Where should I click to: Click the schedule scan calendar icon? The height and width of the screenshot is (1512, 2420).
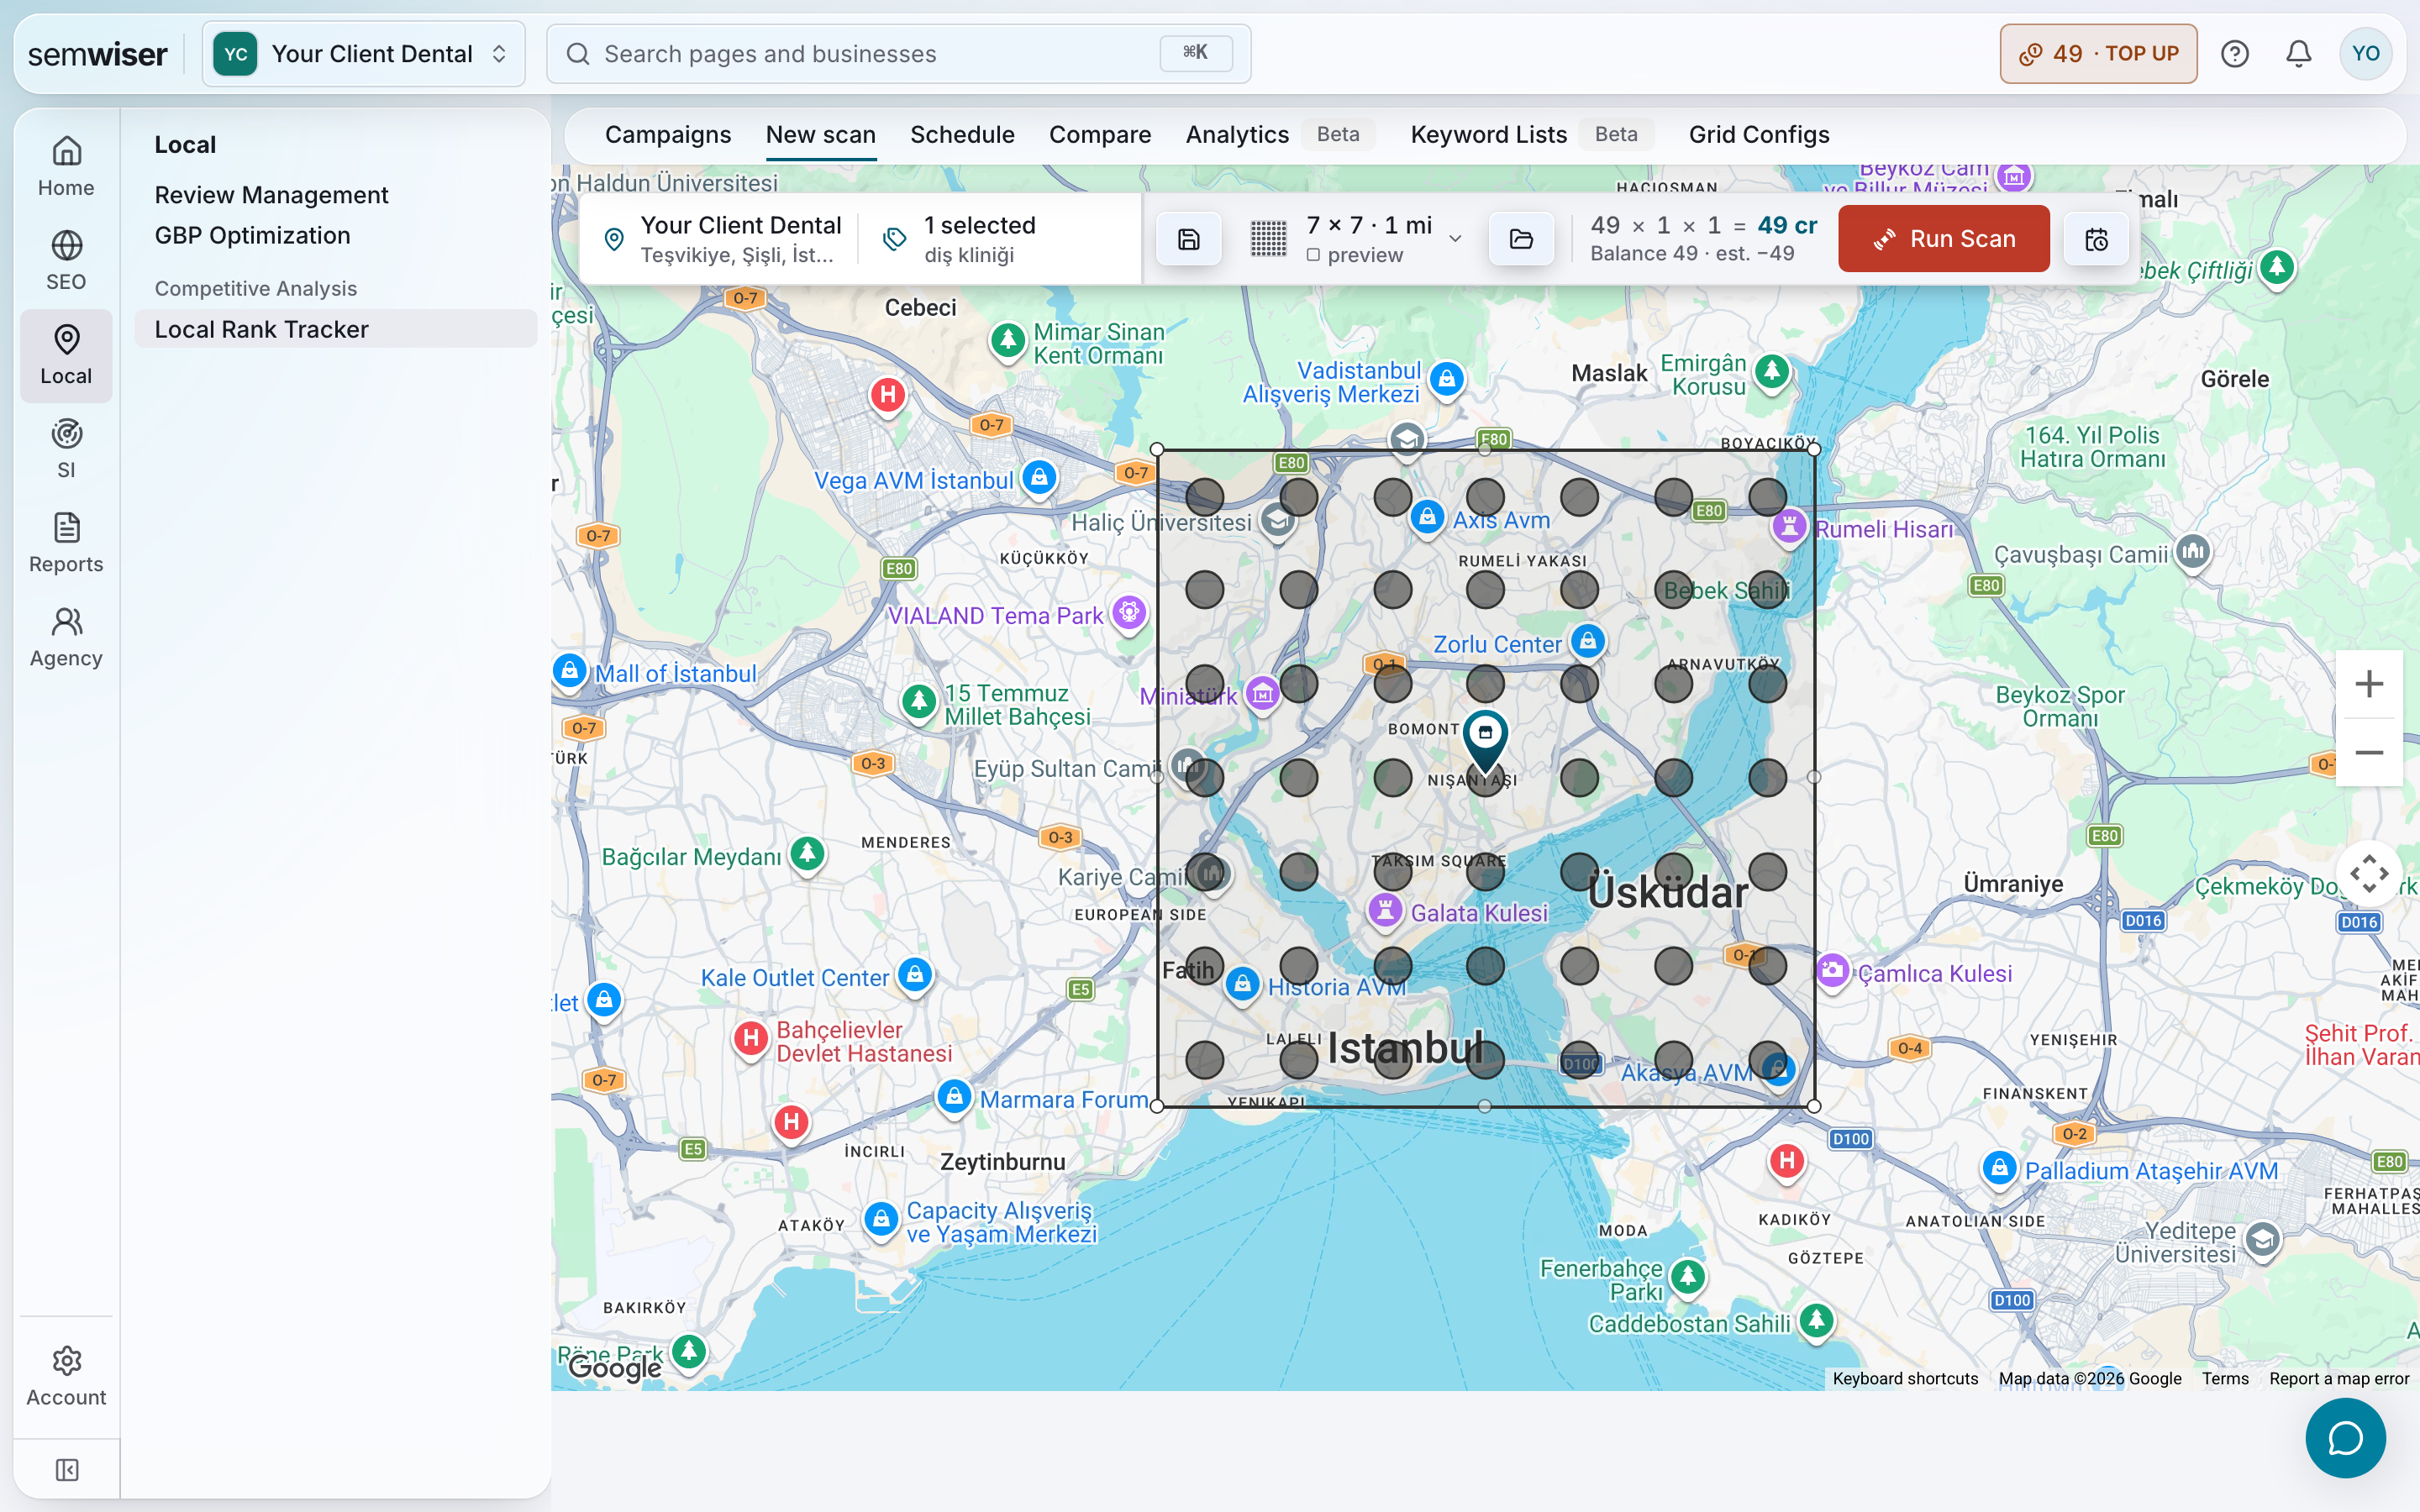[x=2096, y=239]
